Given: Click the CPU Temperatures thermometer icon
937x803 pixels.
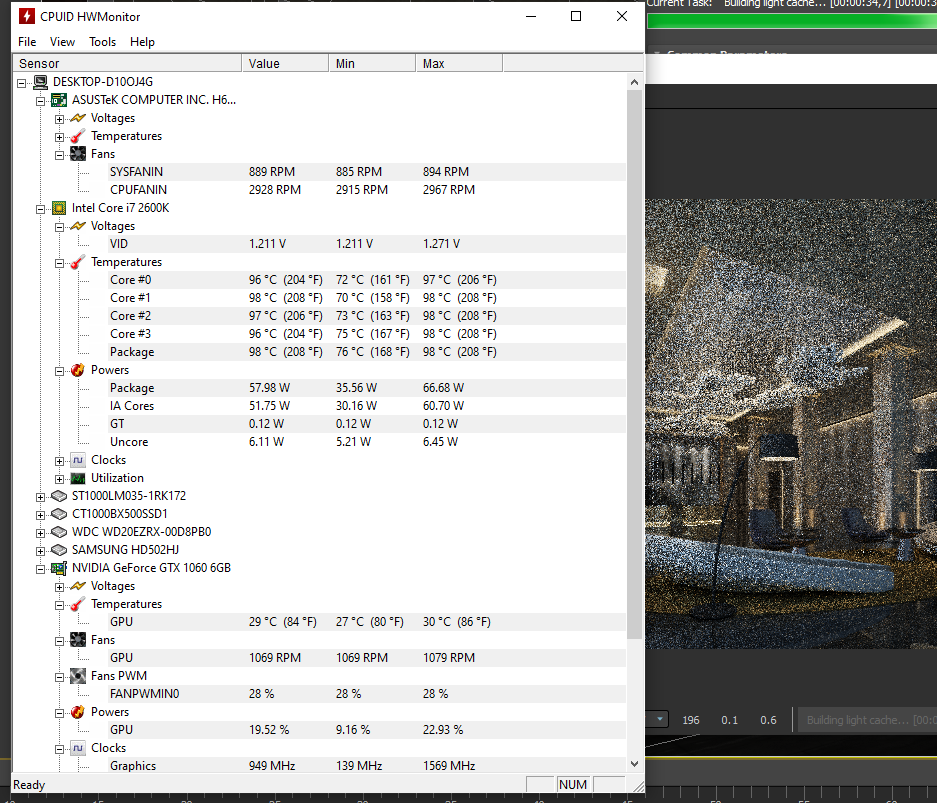Looking at the screenshot, I should click(78, 262).
